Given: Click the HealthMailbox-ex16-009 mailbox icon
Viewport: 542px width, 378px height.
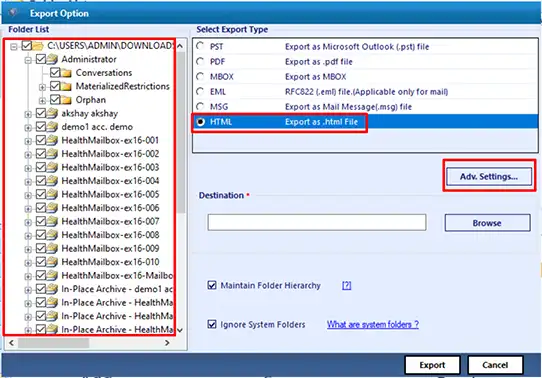Looking at the screenshot, I should pyautogui.click(x=52, y=248).
